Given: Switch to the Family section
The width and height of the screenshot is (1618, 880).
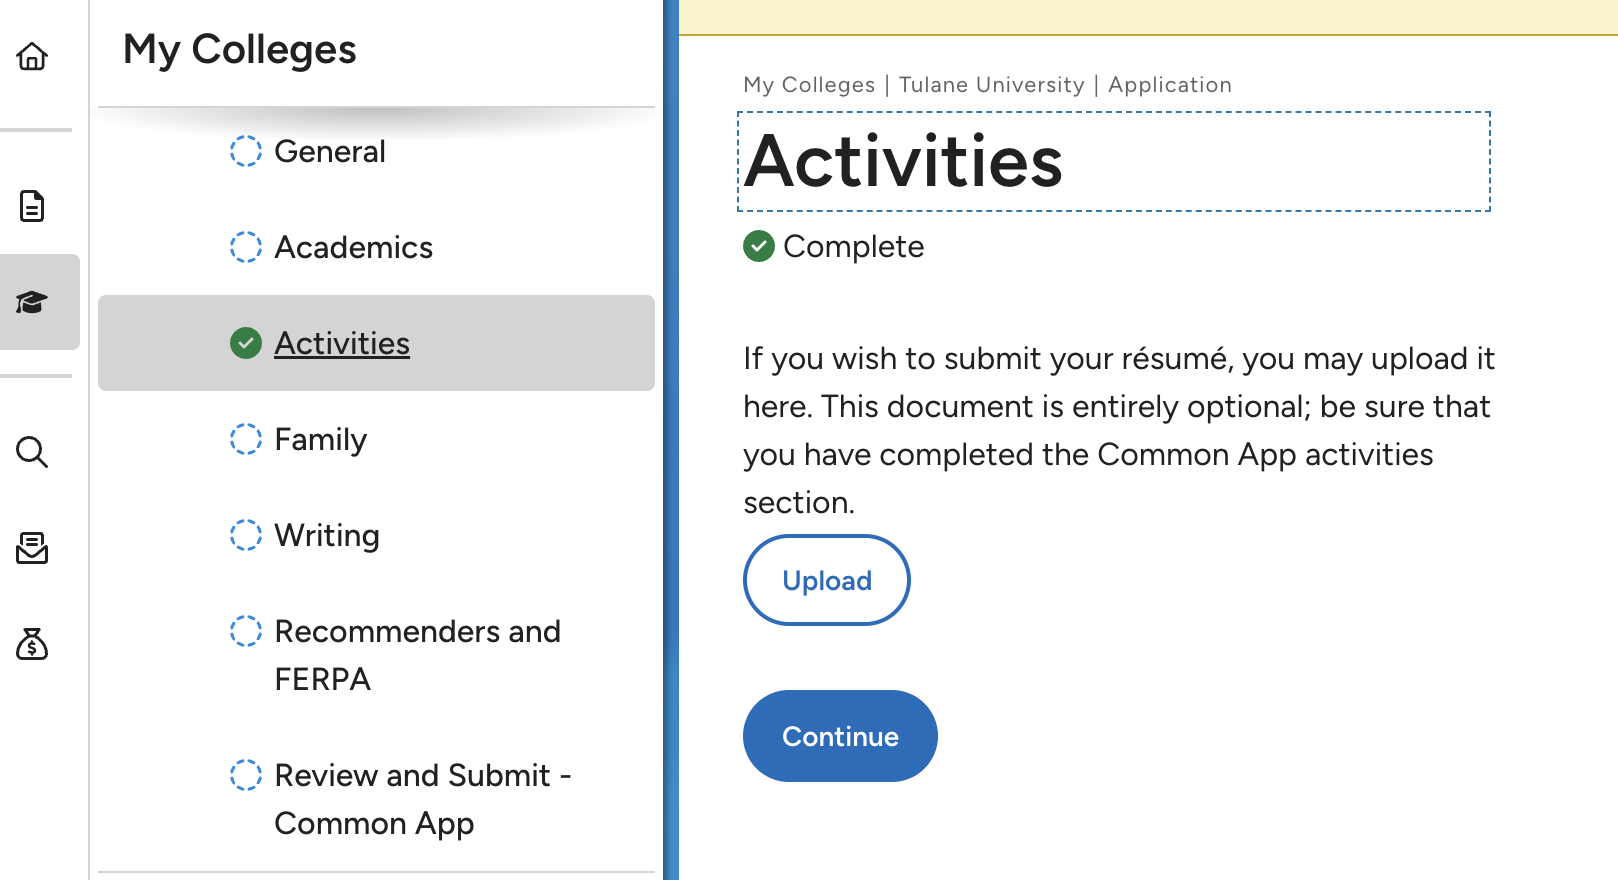Looking at the screenshot, I should [x=320, y=439].
